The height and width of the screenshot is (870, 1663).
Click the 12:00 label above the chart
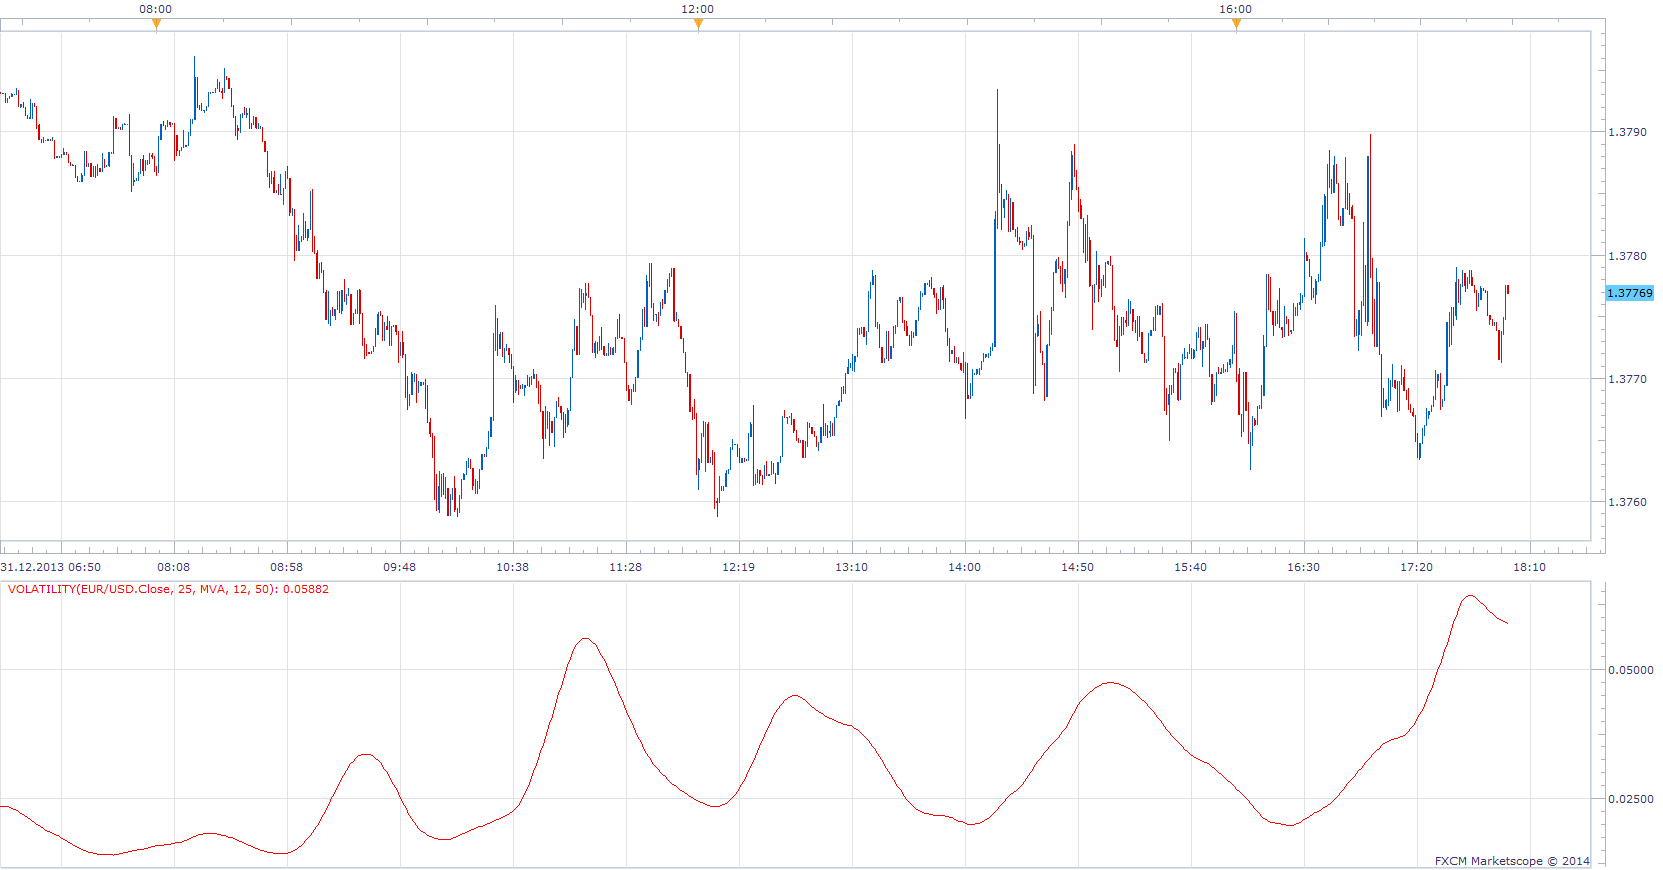point(698,9)
